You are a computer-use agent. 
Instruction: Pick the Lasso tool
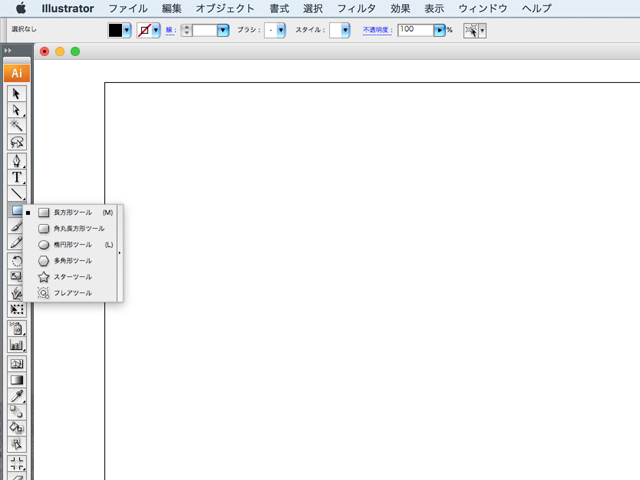tap(17, 143)
